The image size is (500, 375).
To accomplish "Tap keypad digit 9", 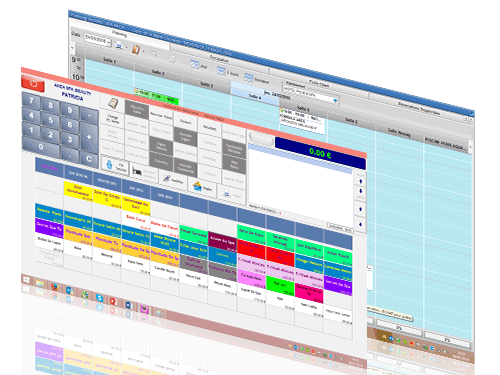I will (x=70, y=110).
